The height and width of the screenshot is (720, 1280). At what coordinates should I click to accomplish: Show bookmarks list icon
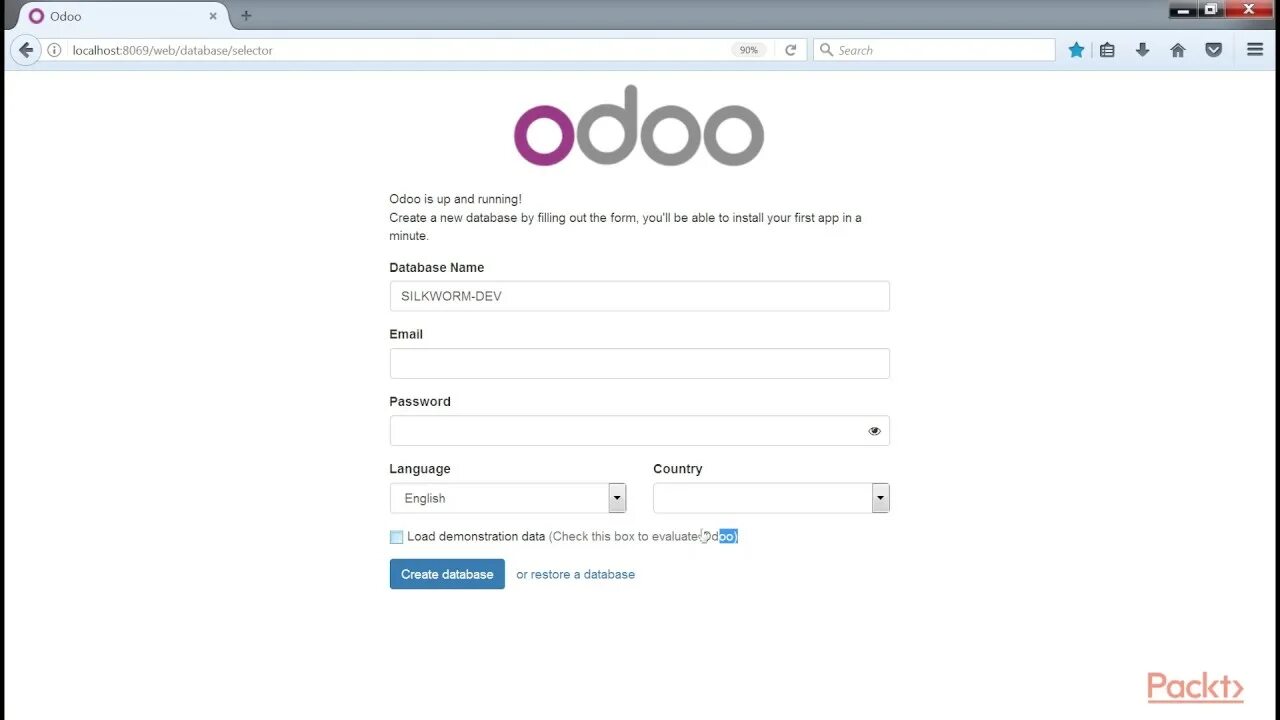(x=1107, y=50)
